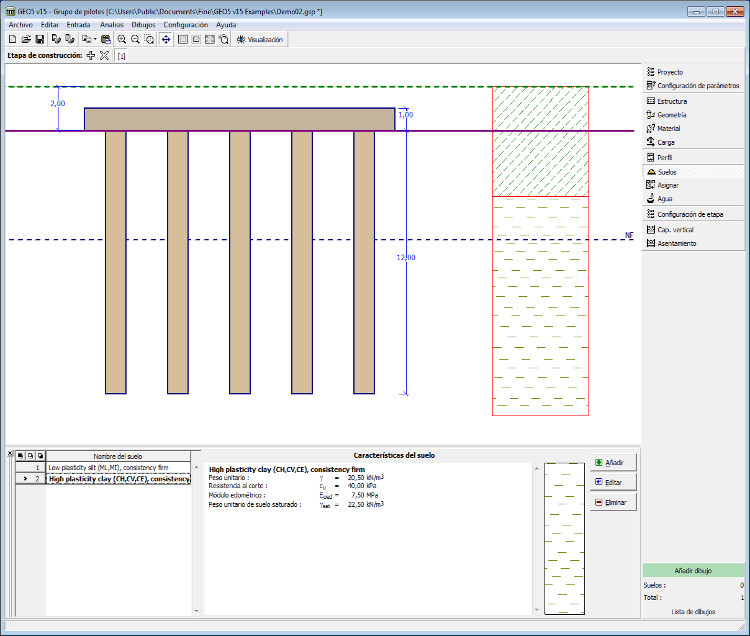
Task: Select construction stage tab [1]
Action: point(121,56)
